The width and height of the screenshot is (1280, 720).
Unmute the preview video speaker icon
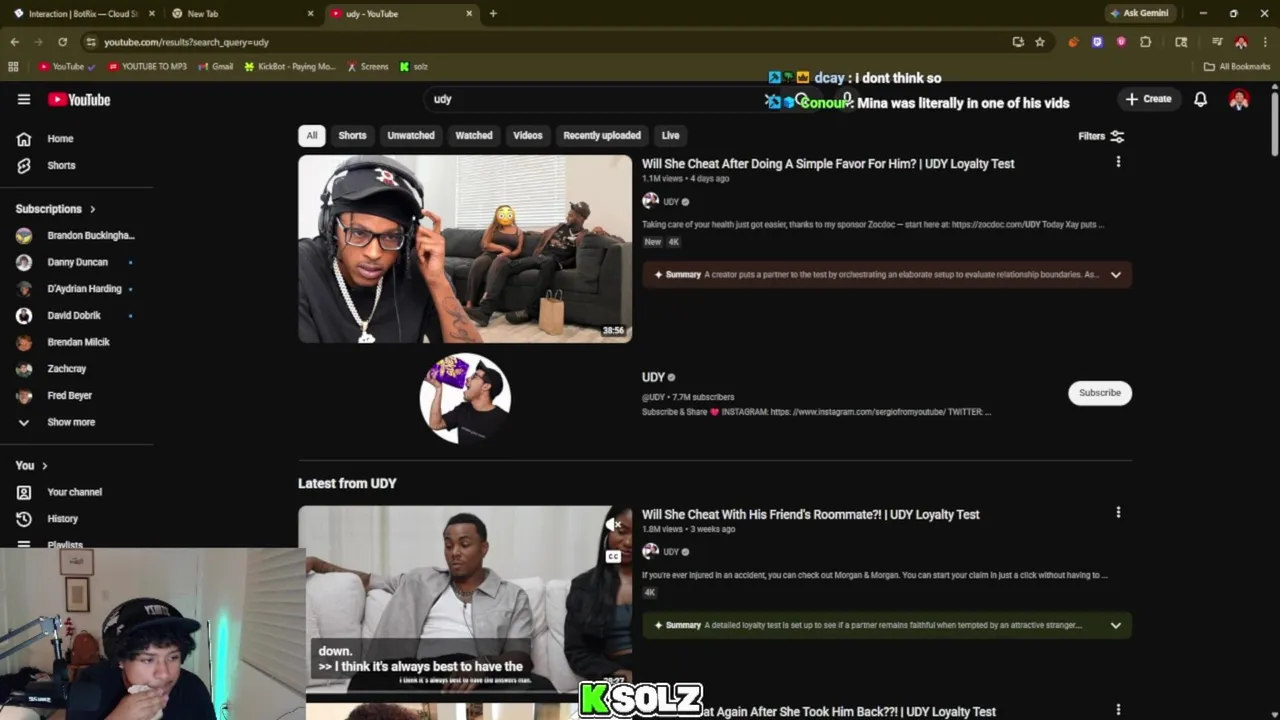click(x=613, y=525)
